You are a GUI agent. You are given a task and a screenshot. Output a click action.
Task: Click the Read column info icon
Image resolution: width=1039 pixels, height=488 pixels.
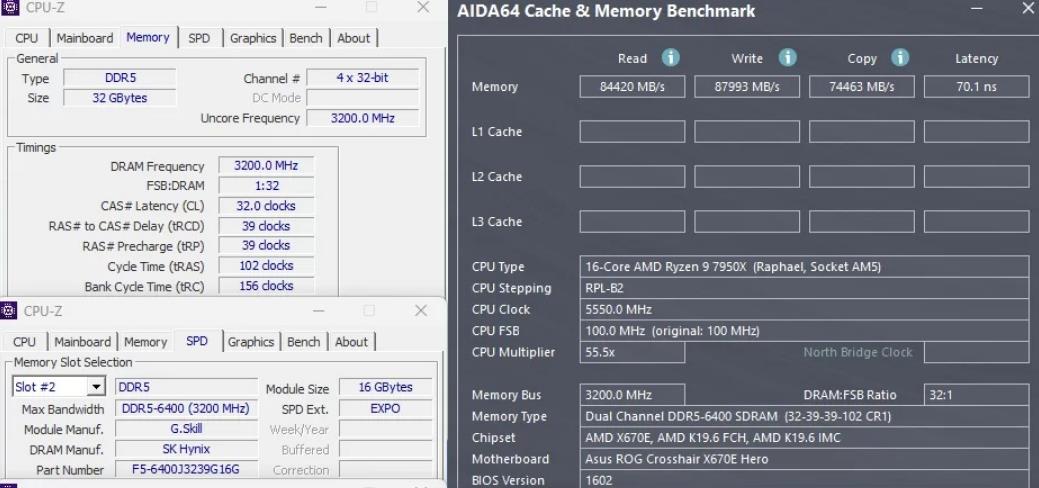[x=670, y=58]
